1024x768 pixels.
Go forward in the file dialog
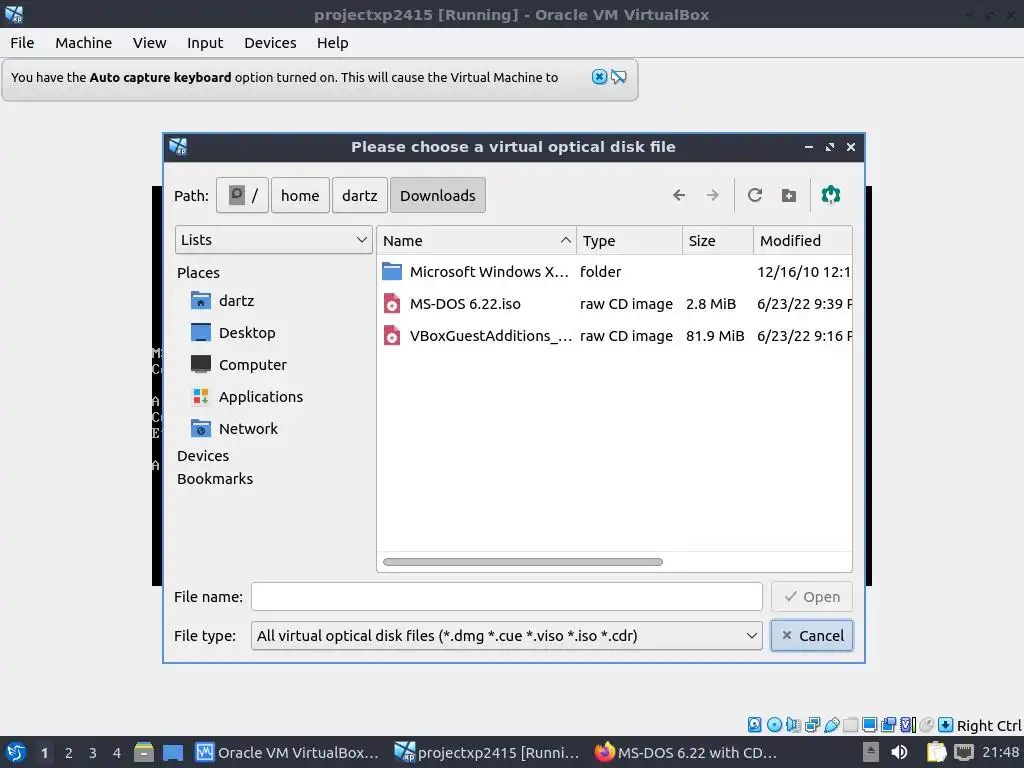tap(712, 195)
